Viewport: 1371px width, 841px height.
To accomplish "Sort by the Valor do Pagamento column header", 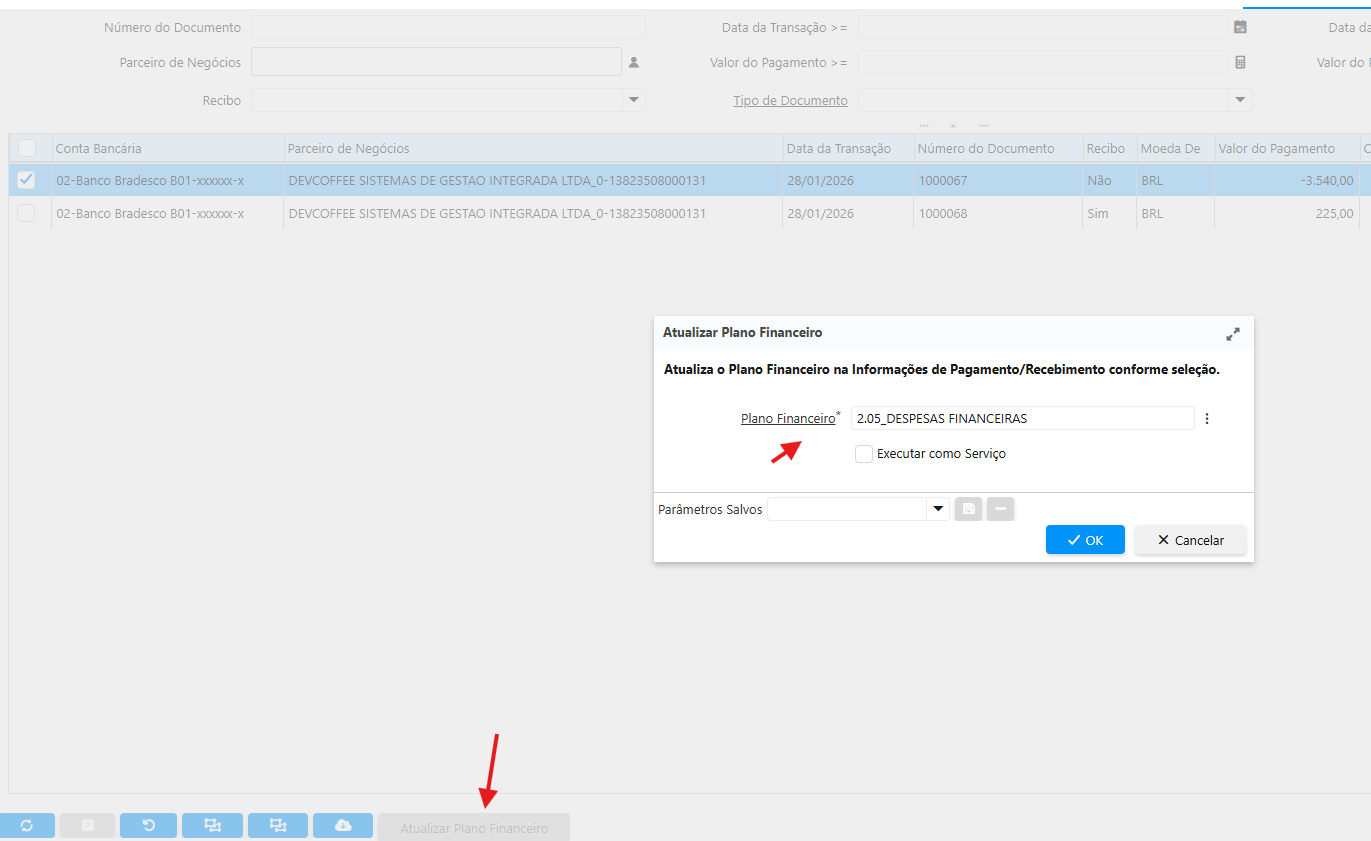I will point(1275,148).
